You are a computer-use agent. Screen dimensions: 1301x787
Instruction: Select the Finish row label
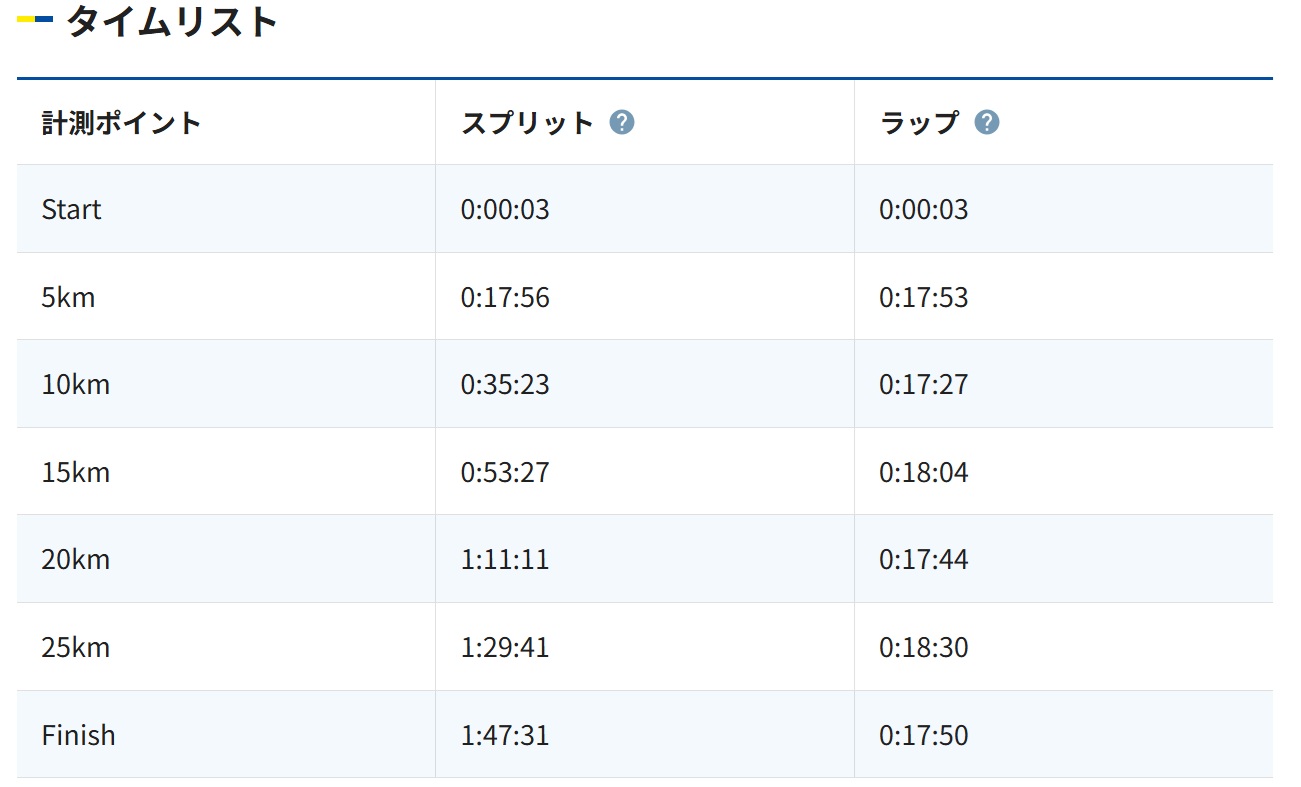[78, 736]
